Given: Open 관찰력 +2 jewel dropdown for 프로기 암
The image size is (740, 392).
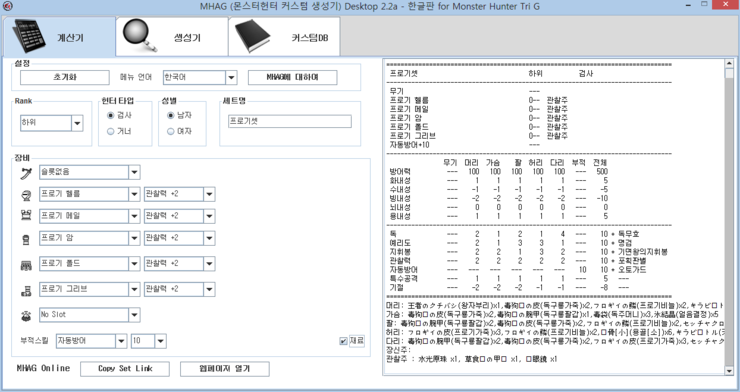Looking at the screenshot, I should [210, 238].
